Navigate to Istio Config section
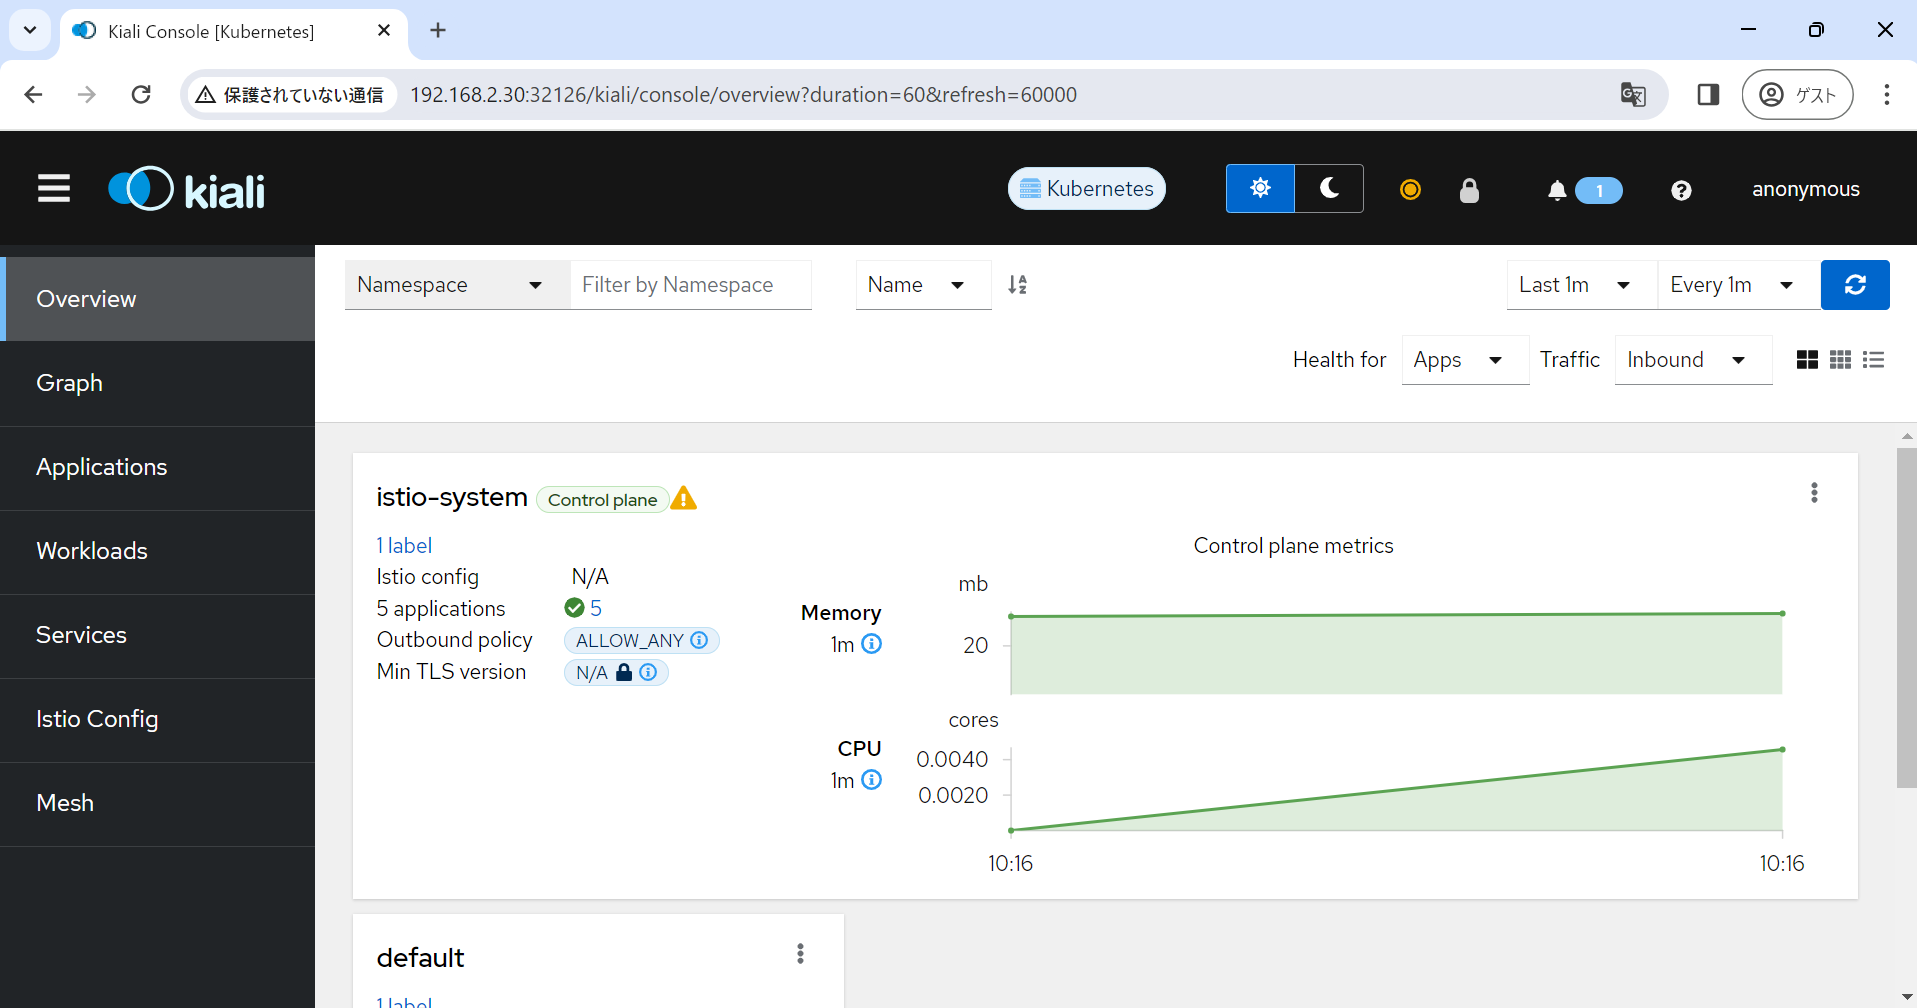Image resolution: width=1917 pixels, height=1008 pixels. click(x=97, y=718)
